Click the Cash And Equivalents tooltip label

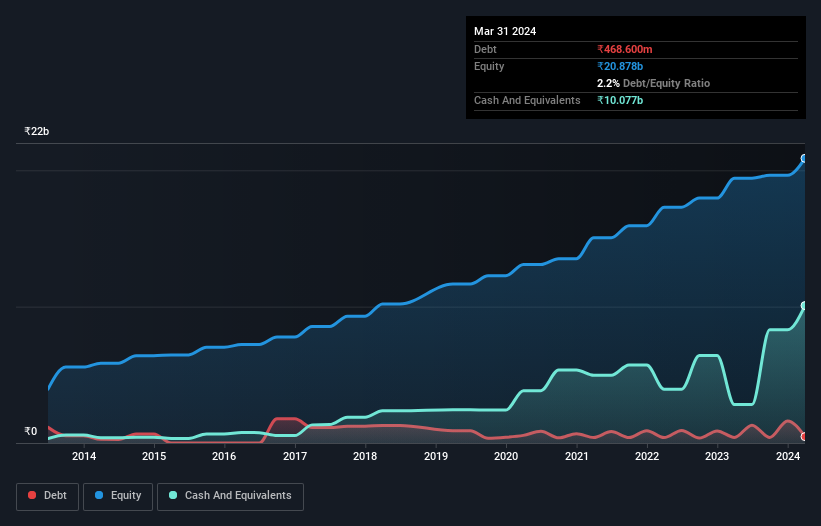pyautogui.click(x=527, y=100)
